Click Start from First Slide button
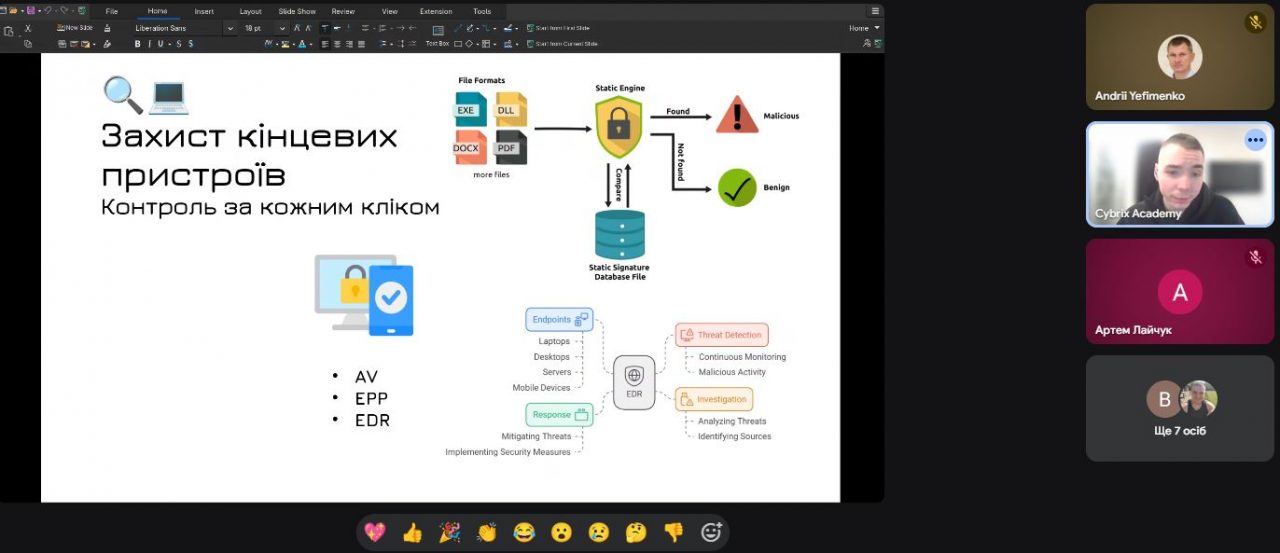Viewport: 1280px width, 553px height. coord(562,28)
